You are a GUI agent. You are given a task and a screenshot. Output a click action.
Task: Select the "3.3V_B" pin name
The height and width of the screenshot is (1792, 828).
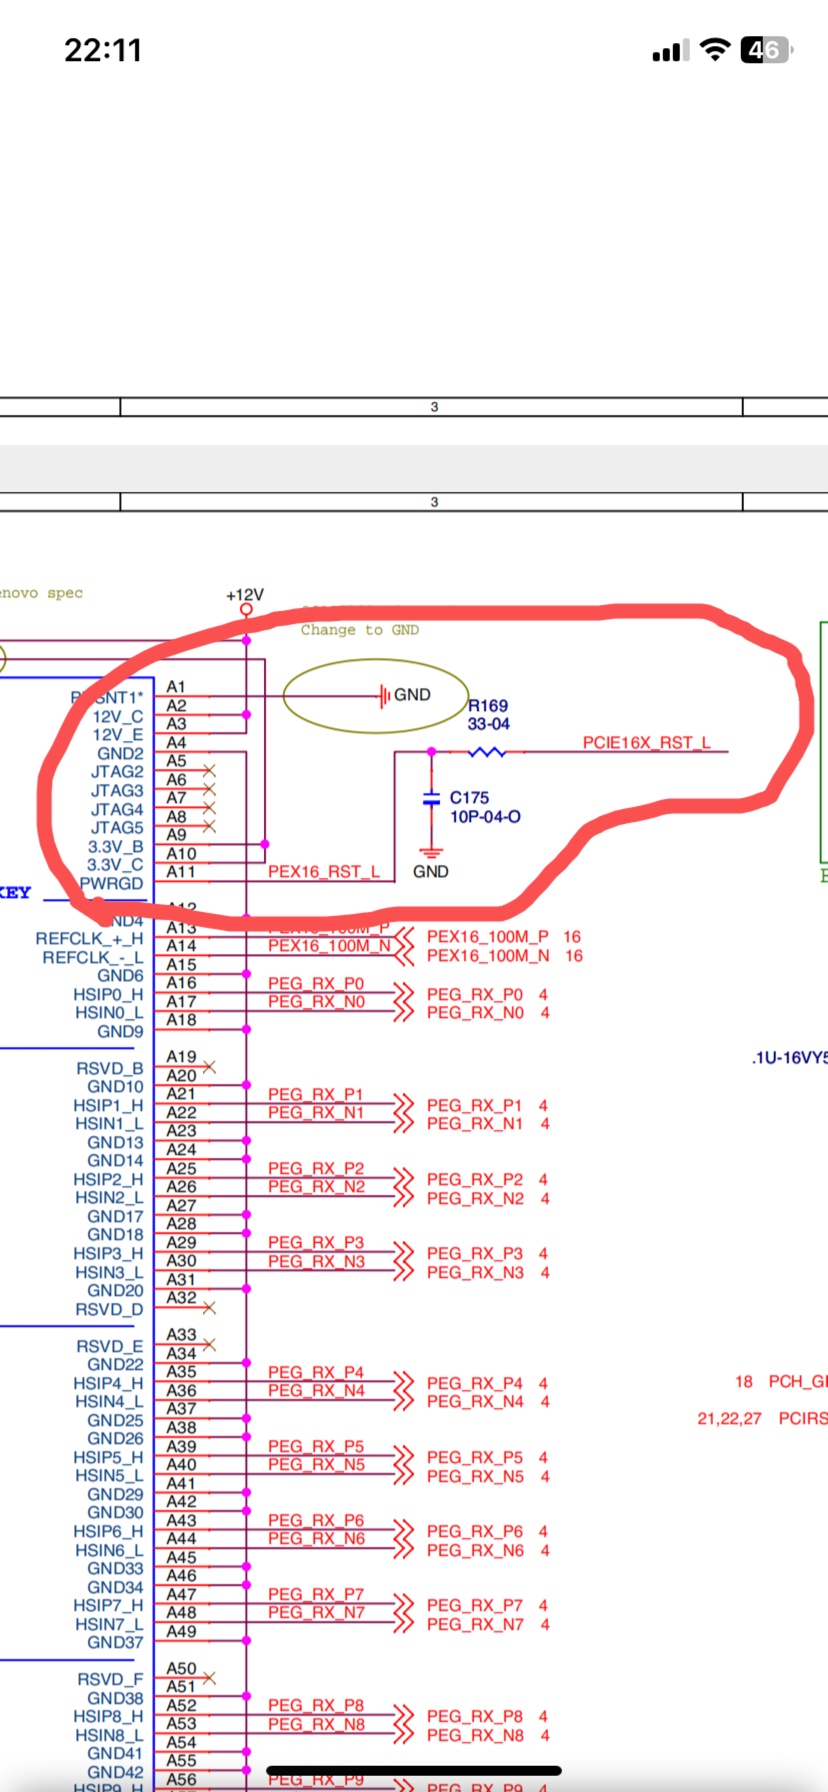point(115,847)
